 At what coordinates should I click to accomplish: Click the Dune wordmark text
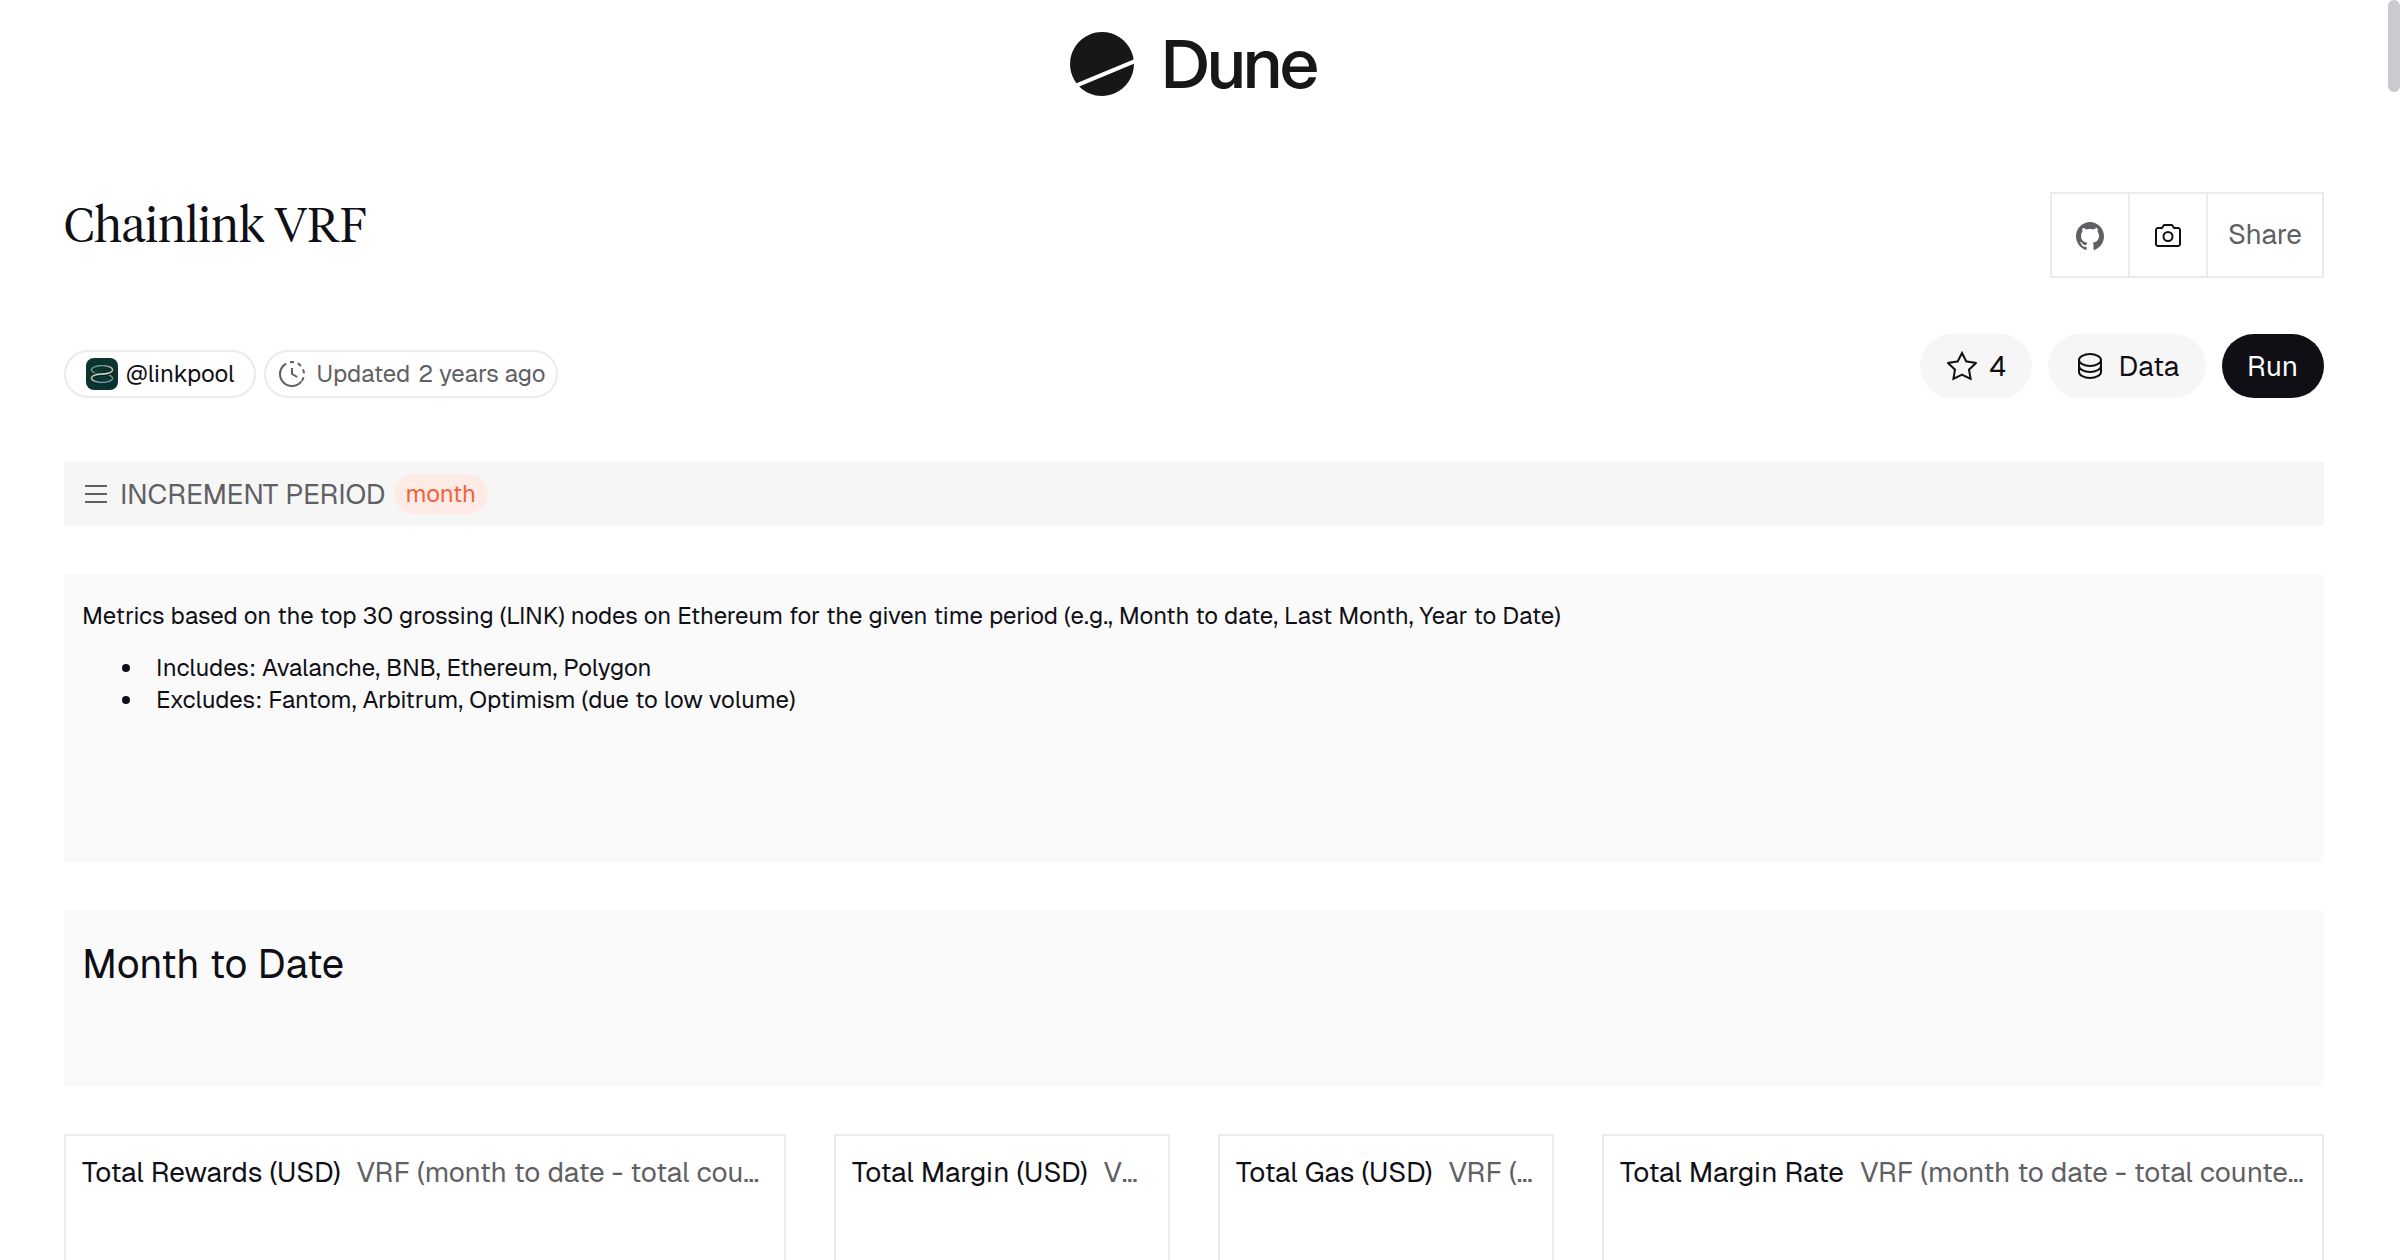click(1239, 66)
